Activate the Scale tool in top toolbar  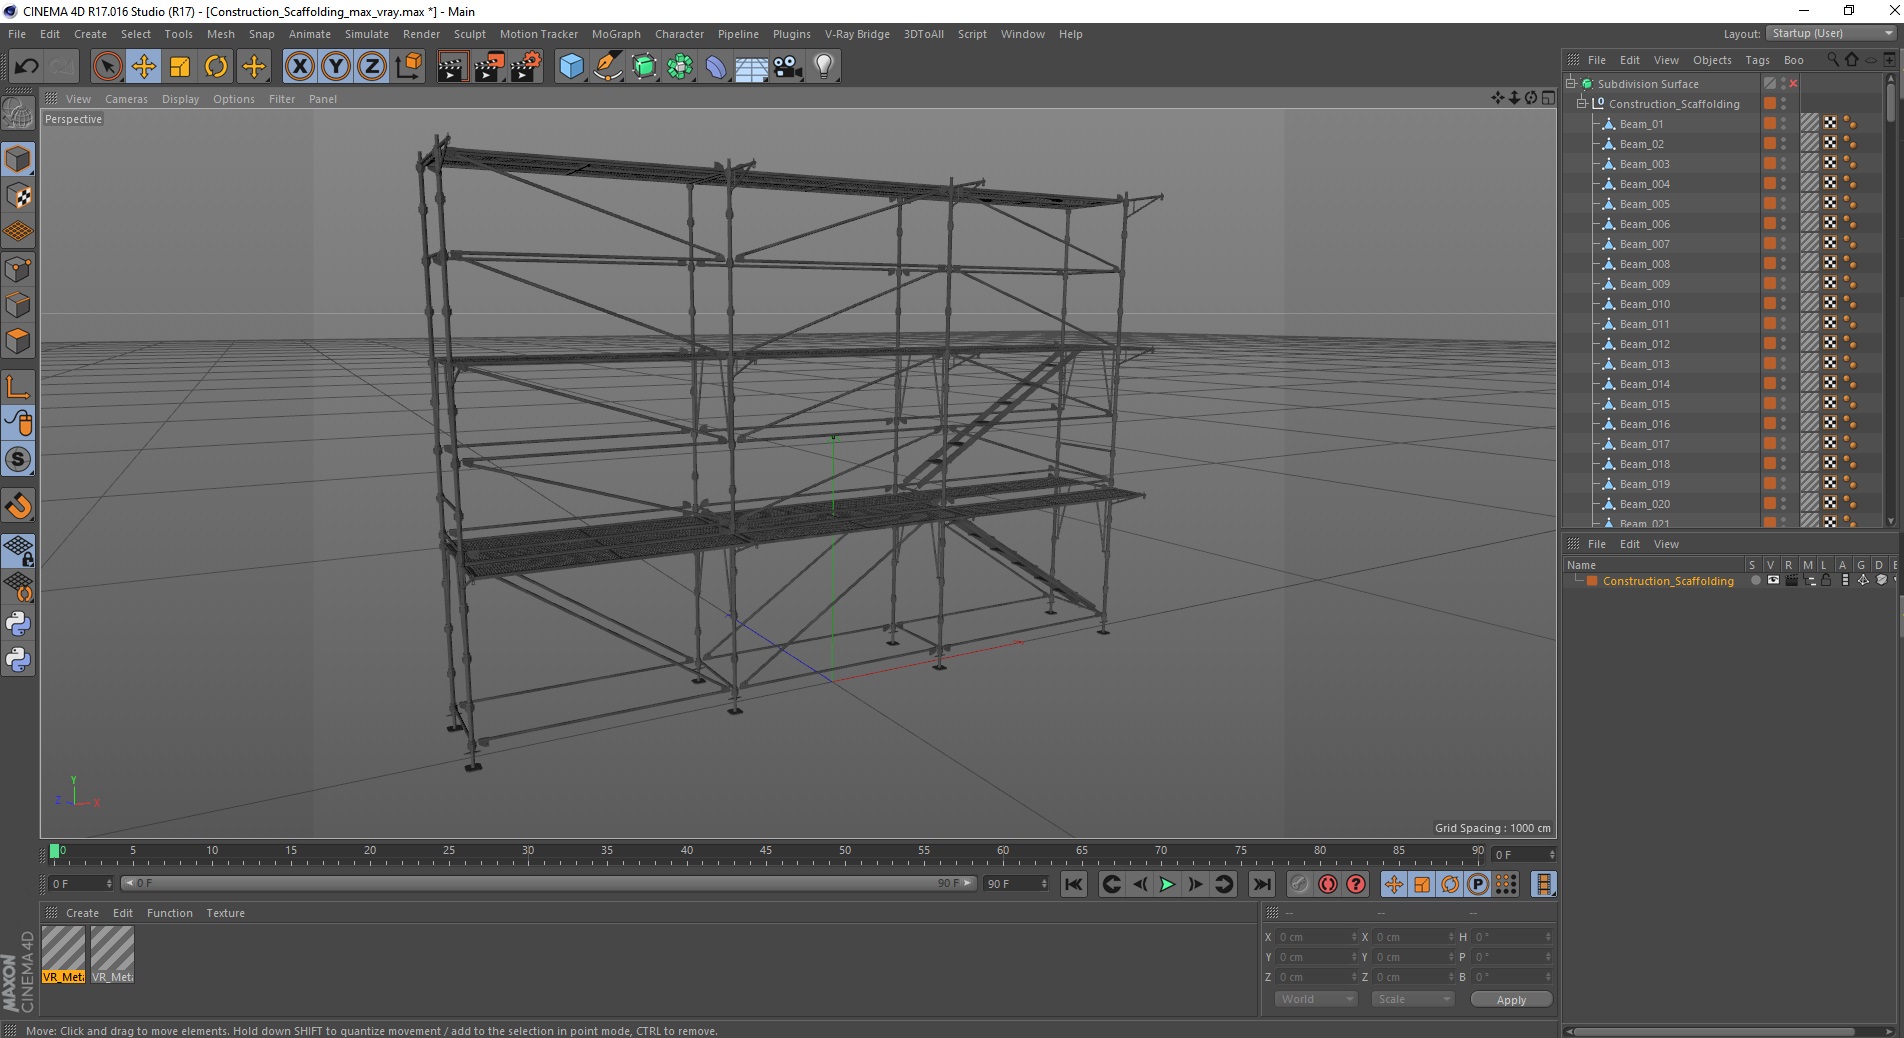point(180,67)
